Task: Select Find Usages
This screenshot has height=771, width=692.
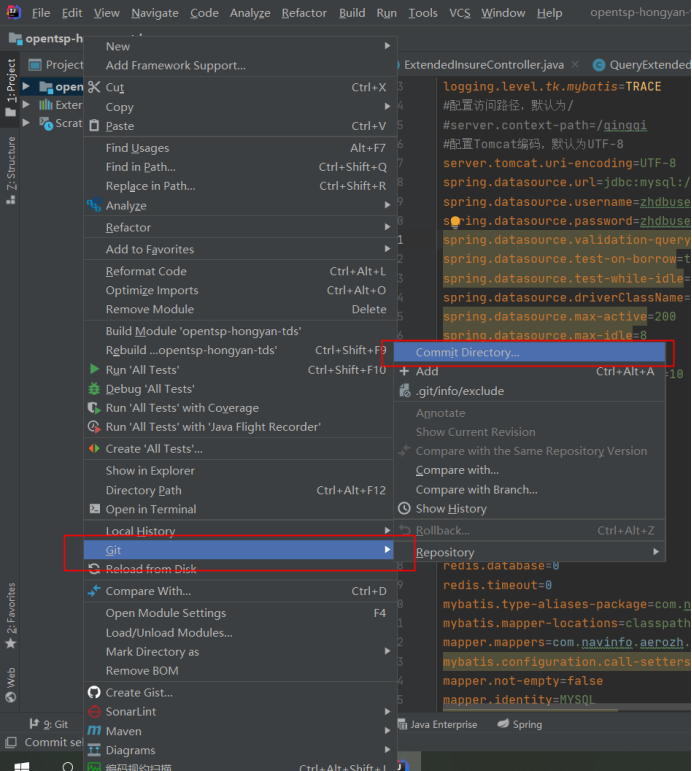Action: tap(240, 148)
